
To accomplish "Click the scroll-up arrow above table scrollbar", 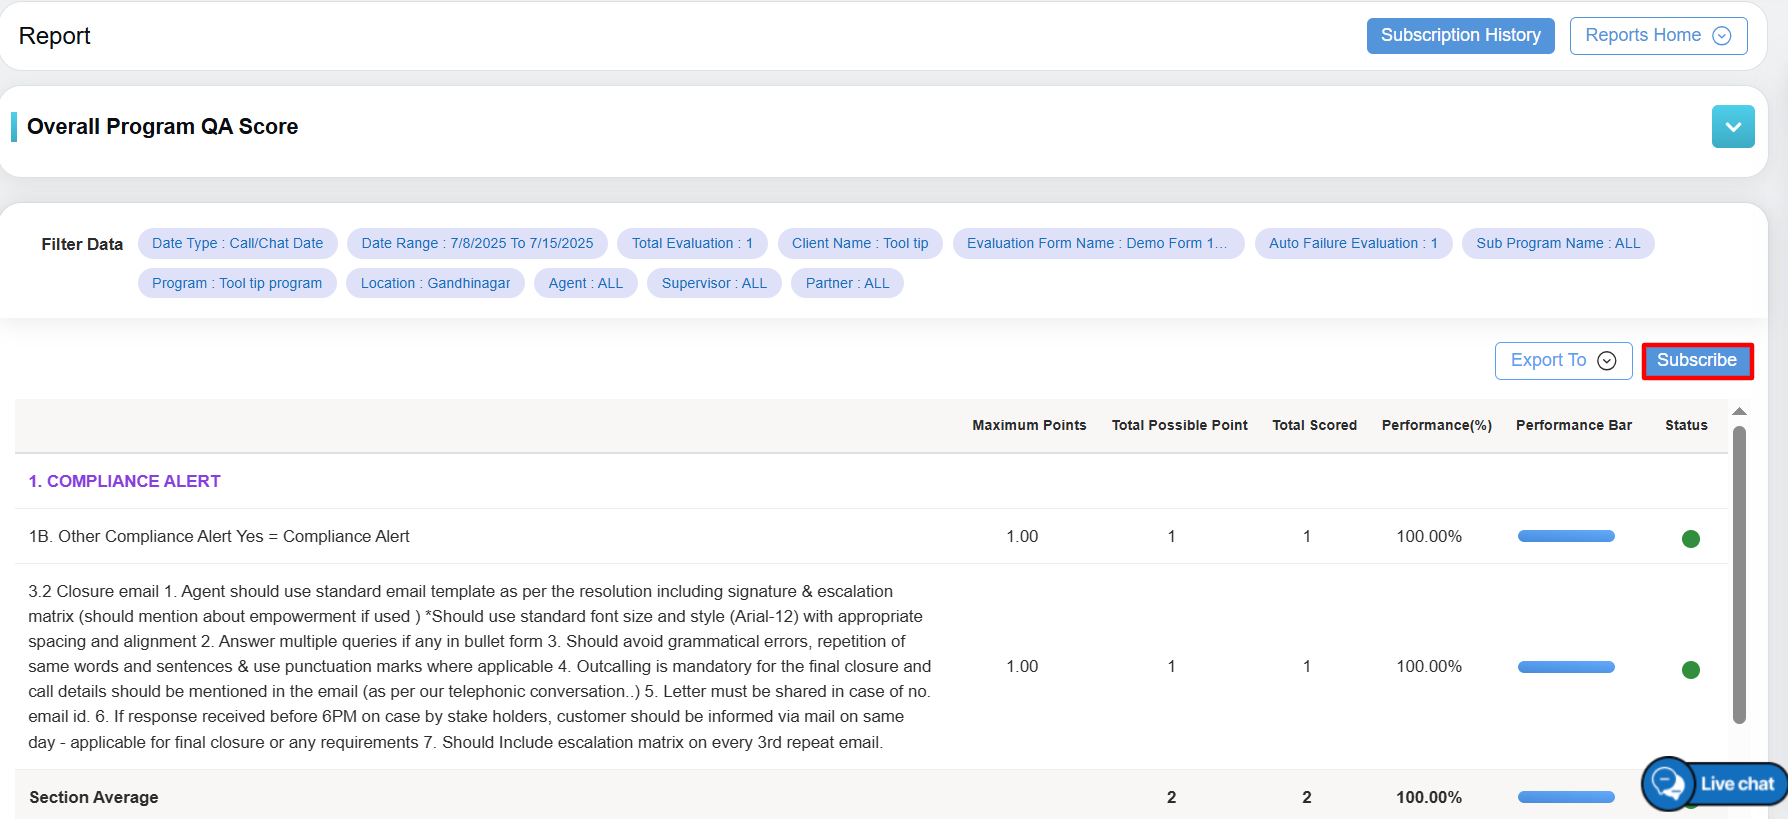I will (x=1739, y=412).
